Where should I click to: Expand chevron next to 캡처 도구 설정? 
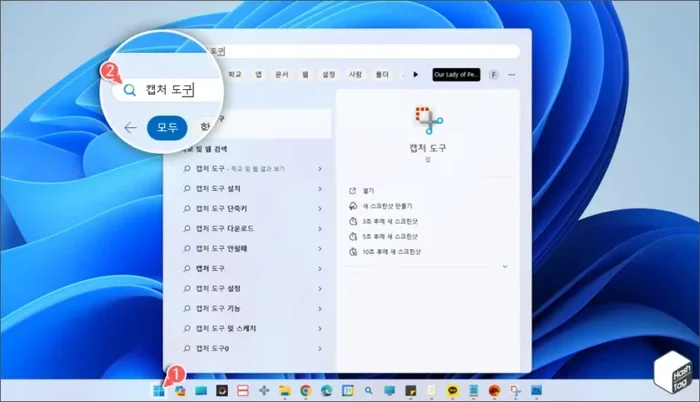coord(320,289)
